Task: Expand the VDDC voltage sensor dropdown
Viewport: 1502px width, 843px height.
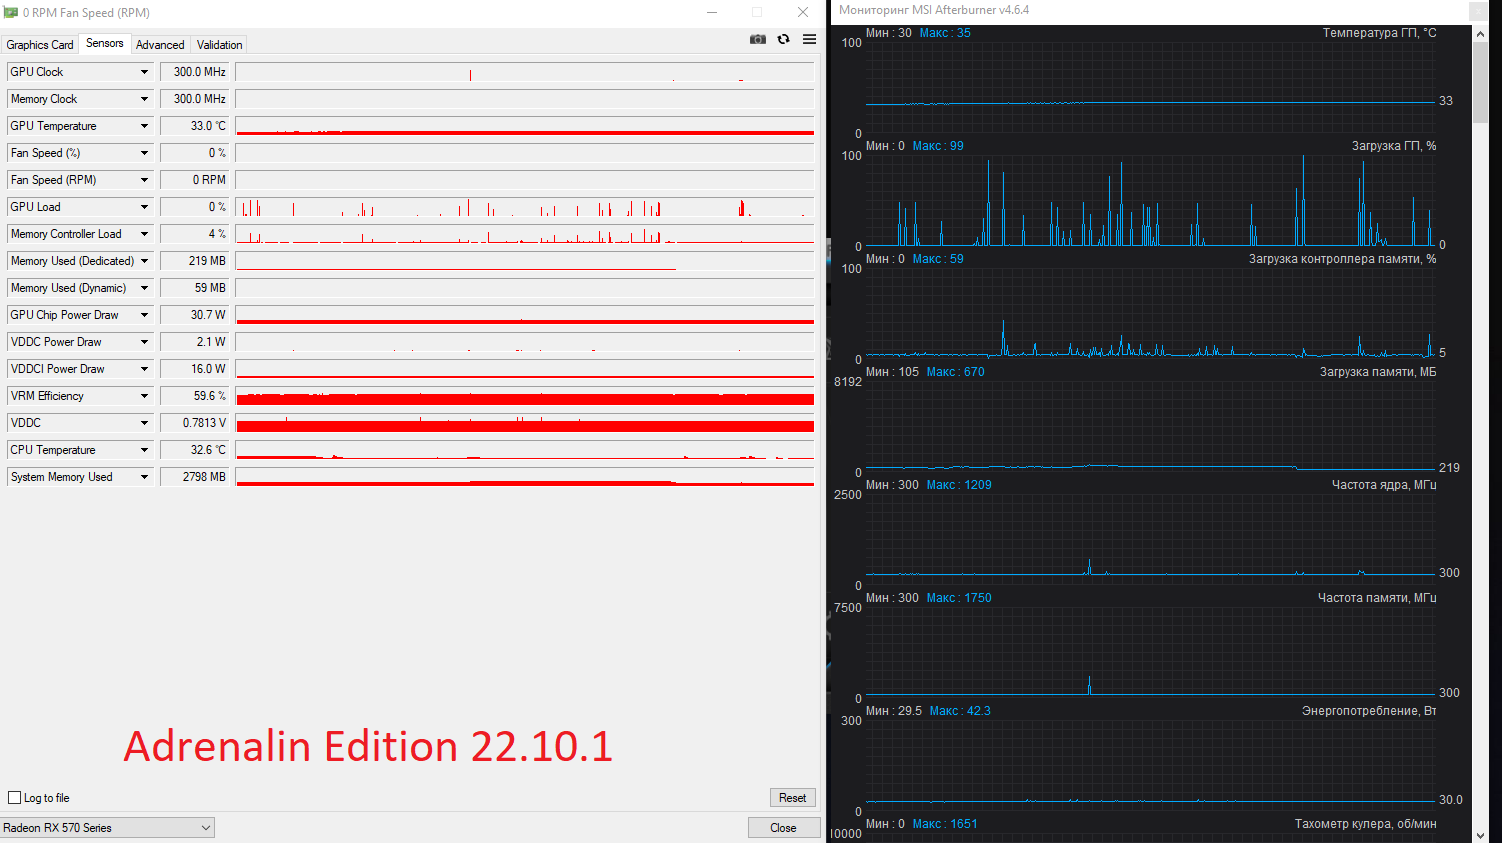Action: pos(144,423)
